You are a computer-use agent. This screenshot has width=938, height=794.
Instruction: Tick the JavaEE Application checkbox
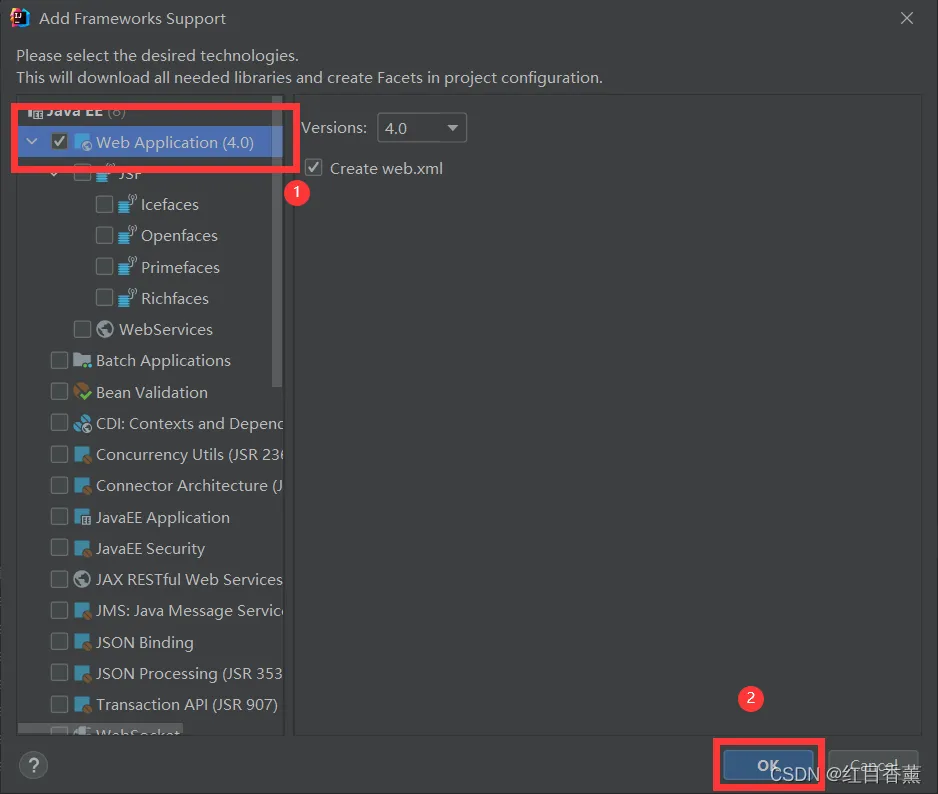tap(59, 516)
